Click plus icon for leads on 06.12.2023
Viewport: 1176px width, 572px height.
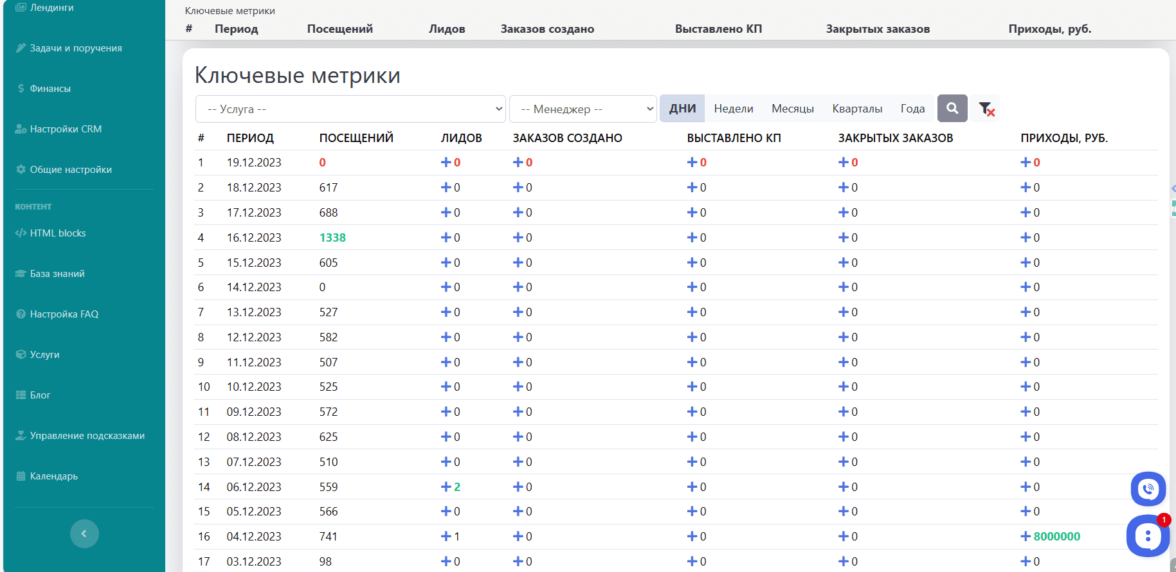446,487
